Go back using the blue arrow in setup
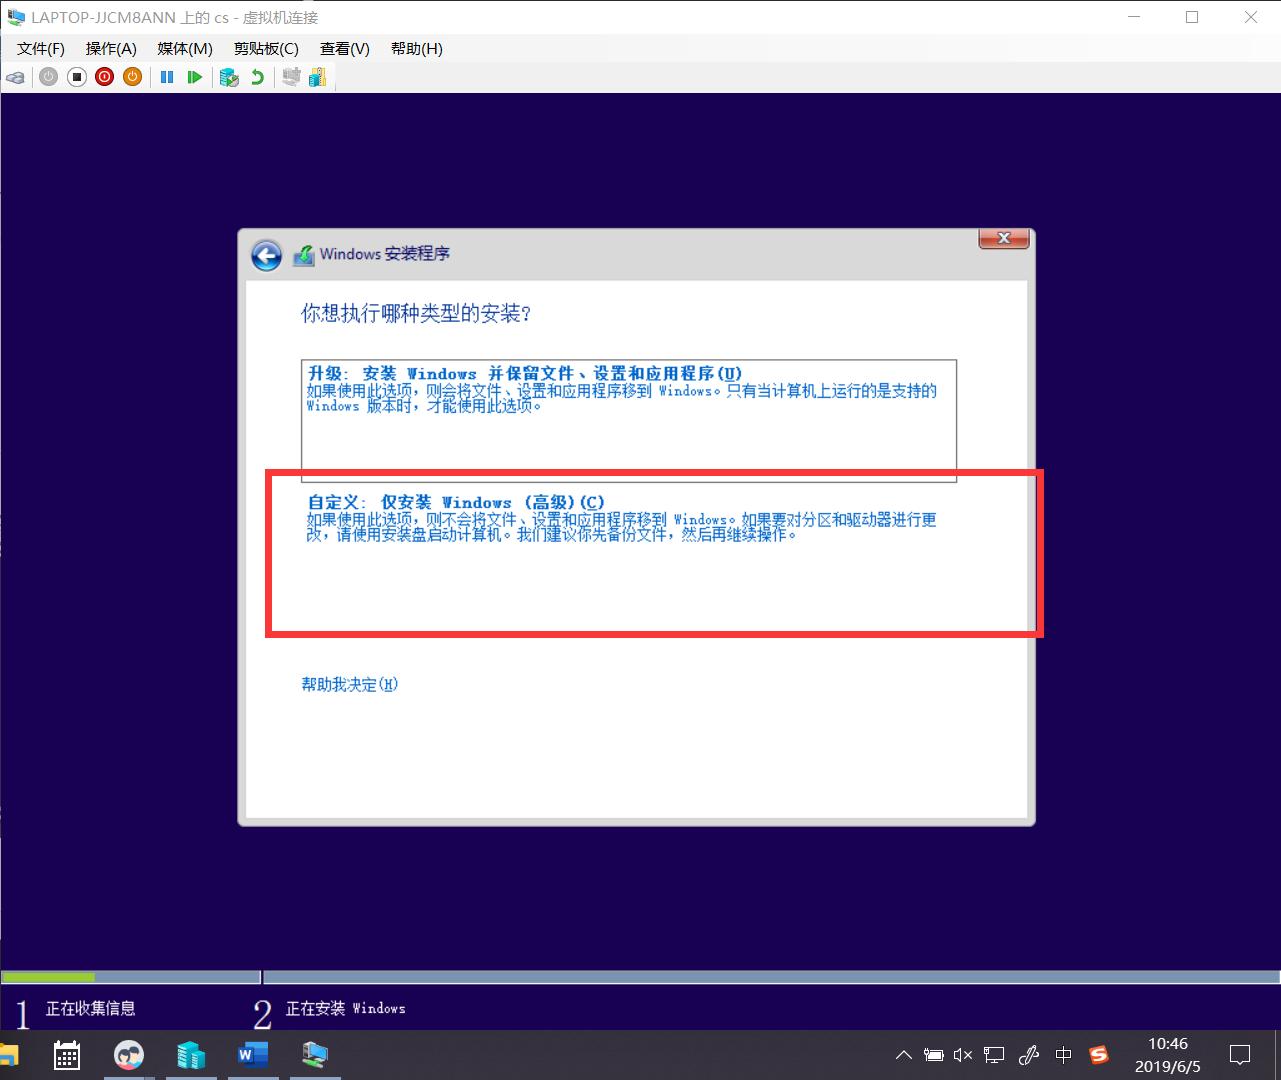 click(266, 255)
